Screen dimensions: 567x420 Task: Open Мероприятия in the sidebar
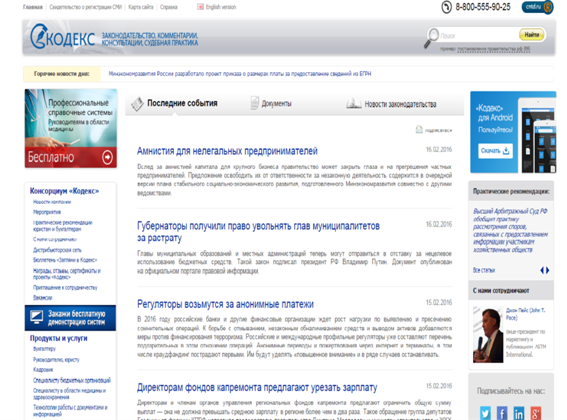point(47,212)
